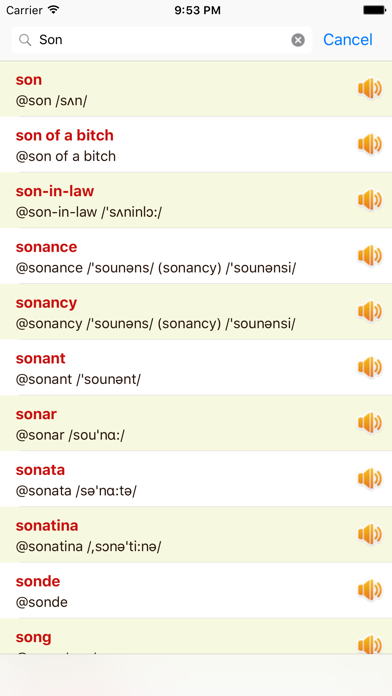Tap the speaker icon beside 'son-in-law'
Viewport: 392px width, 696px height.
[x=370, y=200]
